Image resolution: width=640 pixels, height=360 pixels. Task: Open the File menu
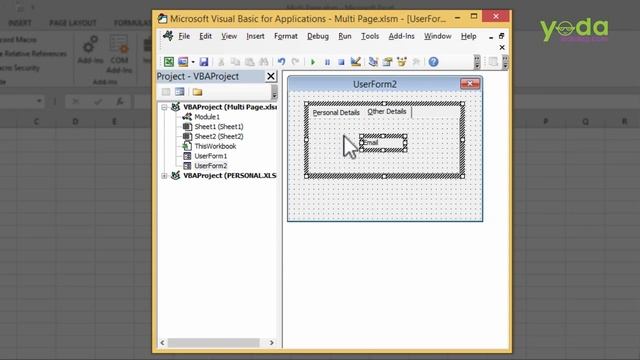click(184, 36)
